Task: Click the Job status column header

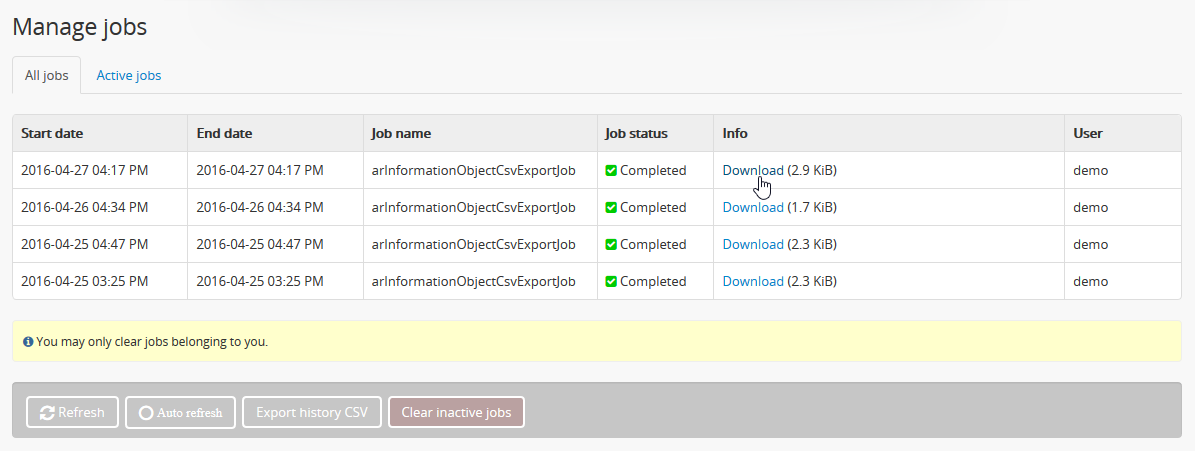Action: (x=636, y=133)
